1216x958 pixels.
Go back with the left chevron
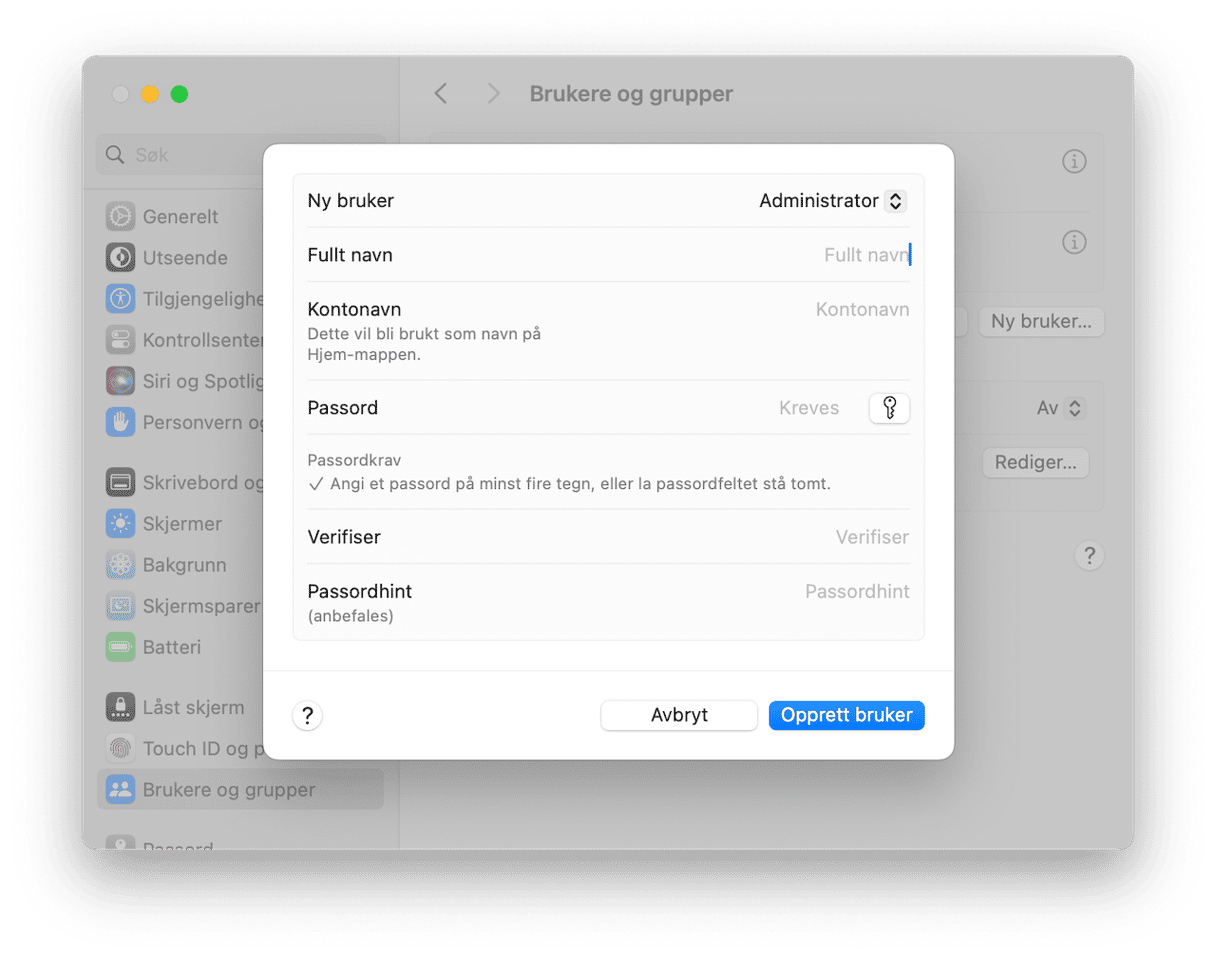click(441, 94)
